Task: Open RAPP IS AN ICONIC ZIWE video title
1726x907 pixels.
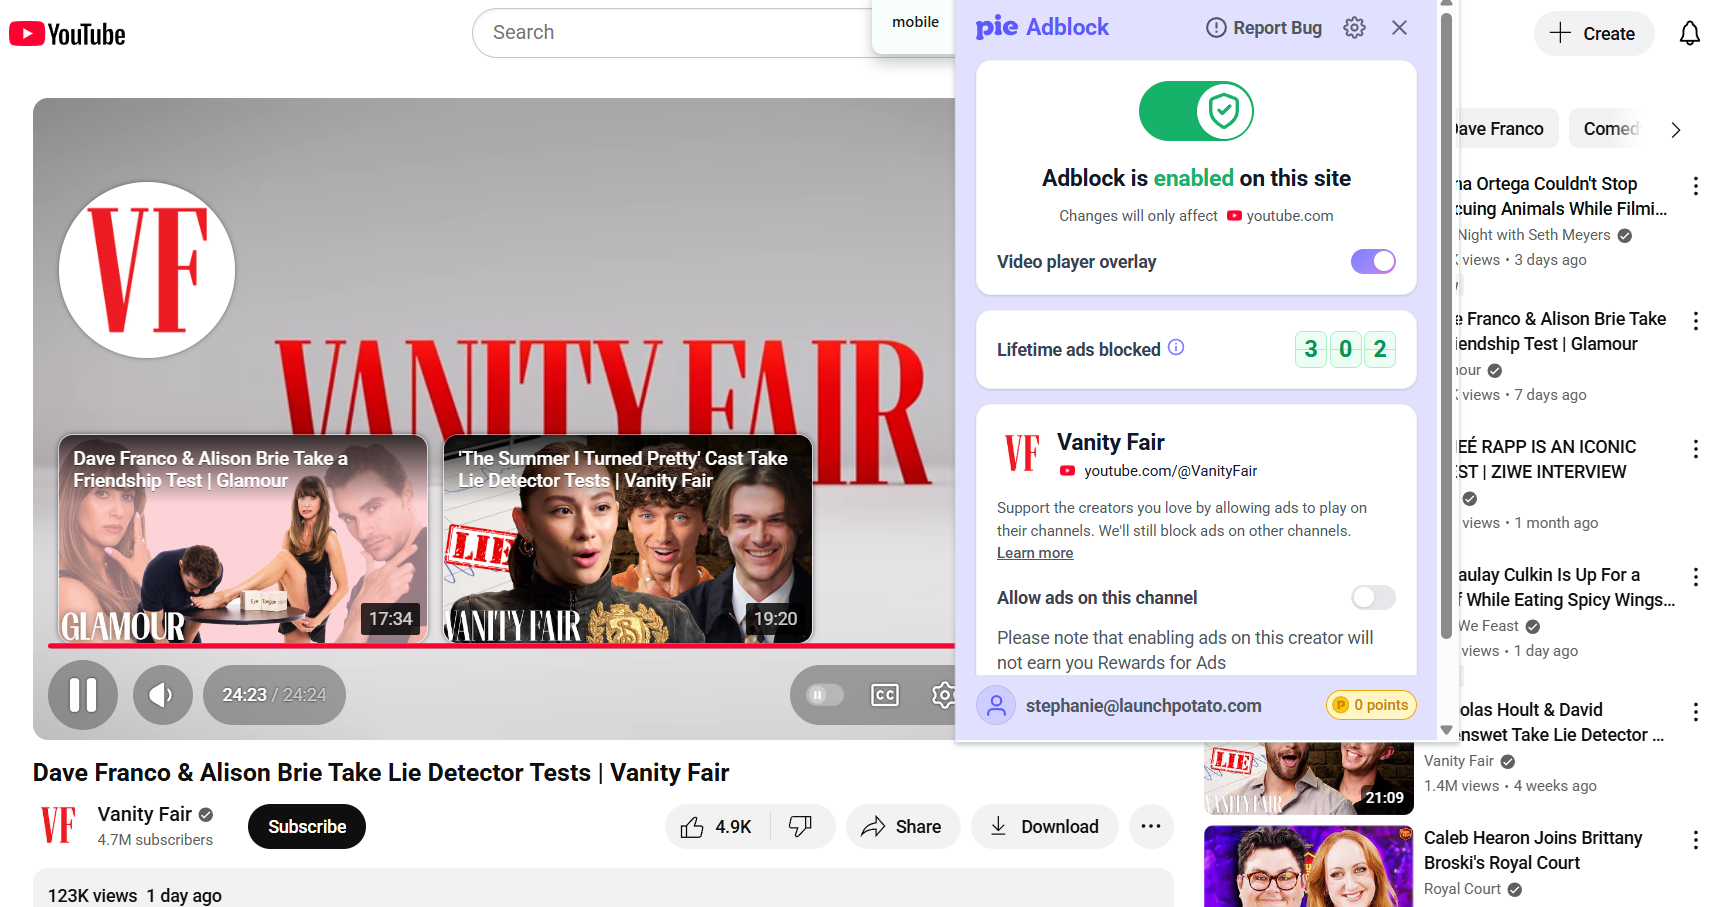Action: click(1546, 459)
